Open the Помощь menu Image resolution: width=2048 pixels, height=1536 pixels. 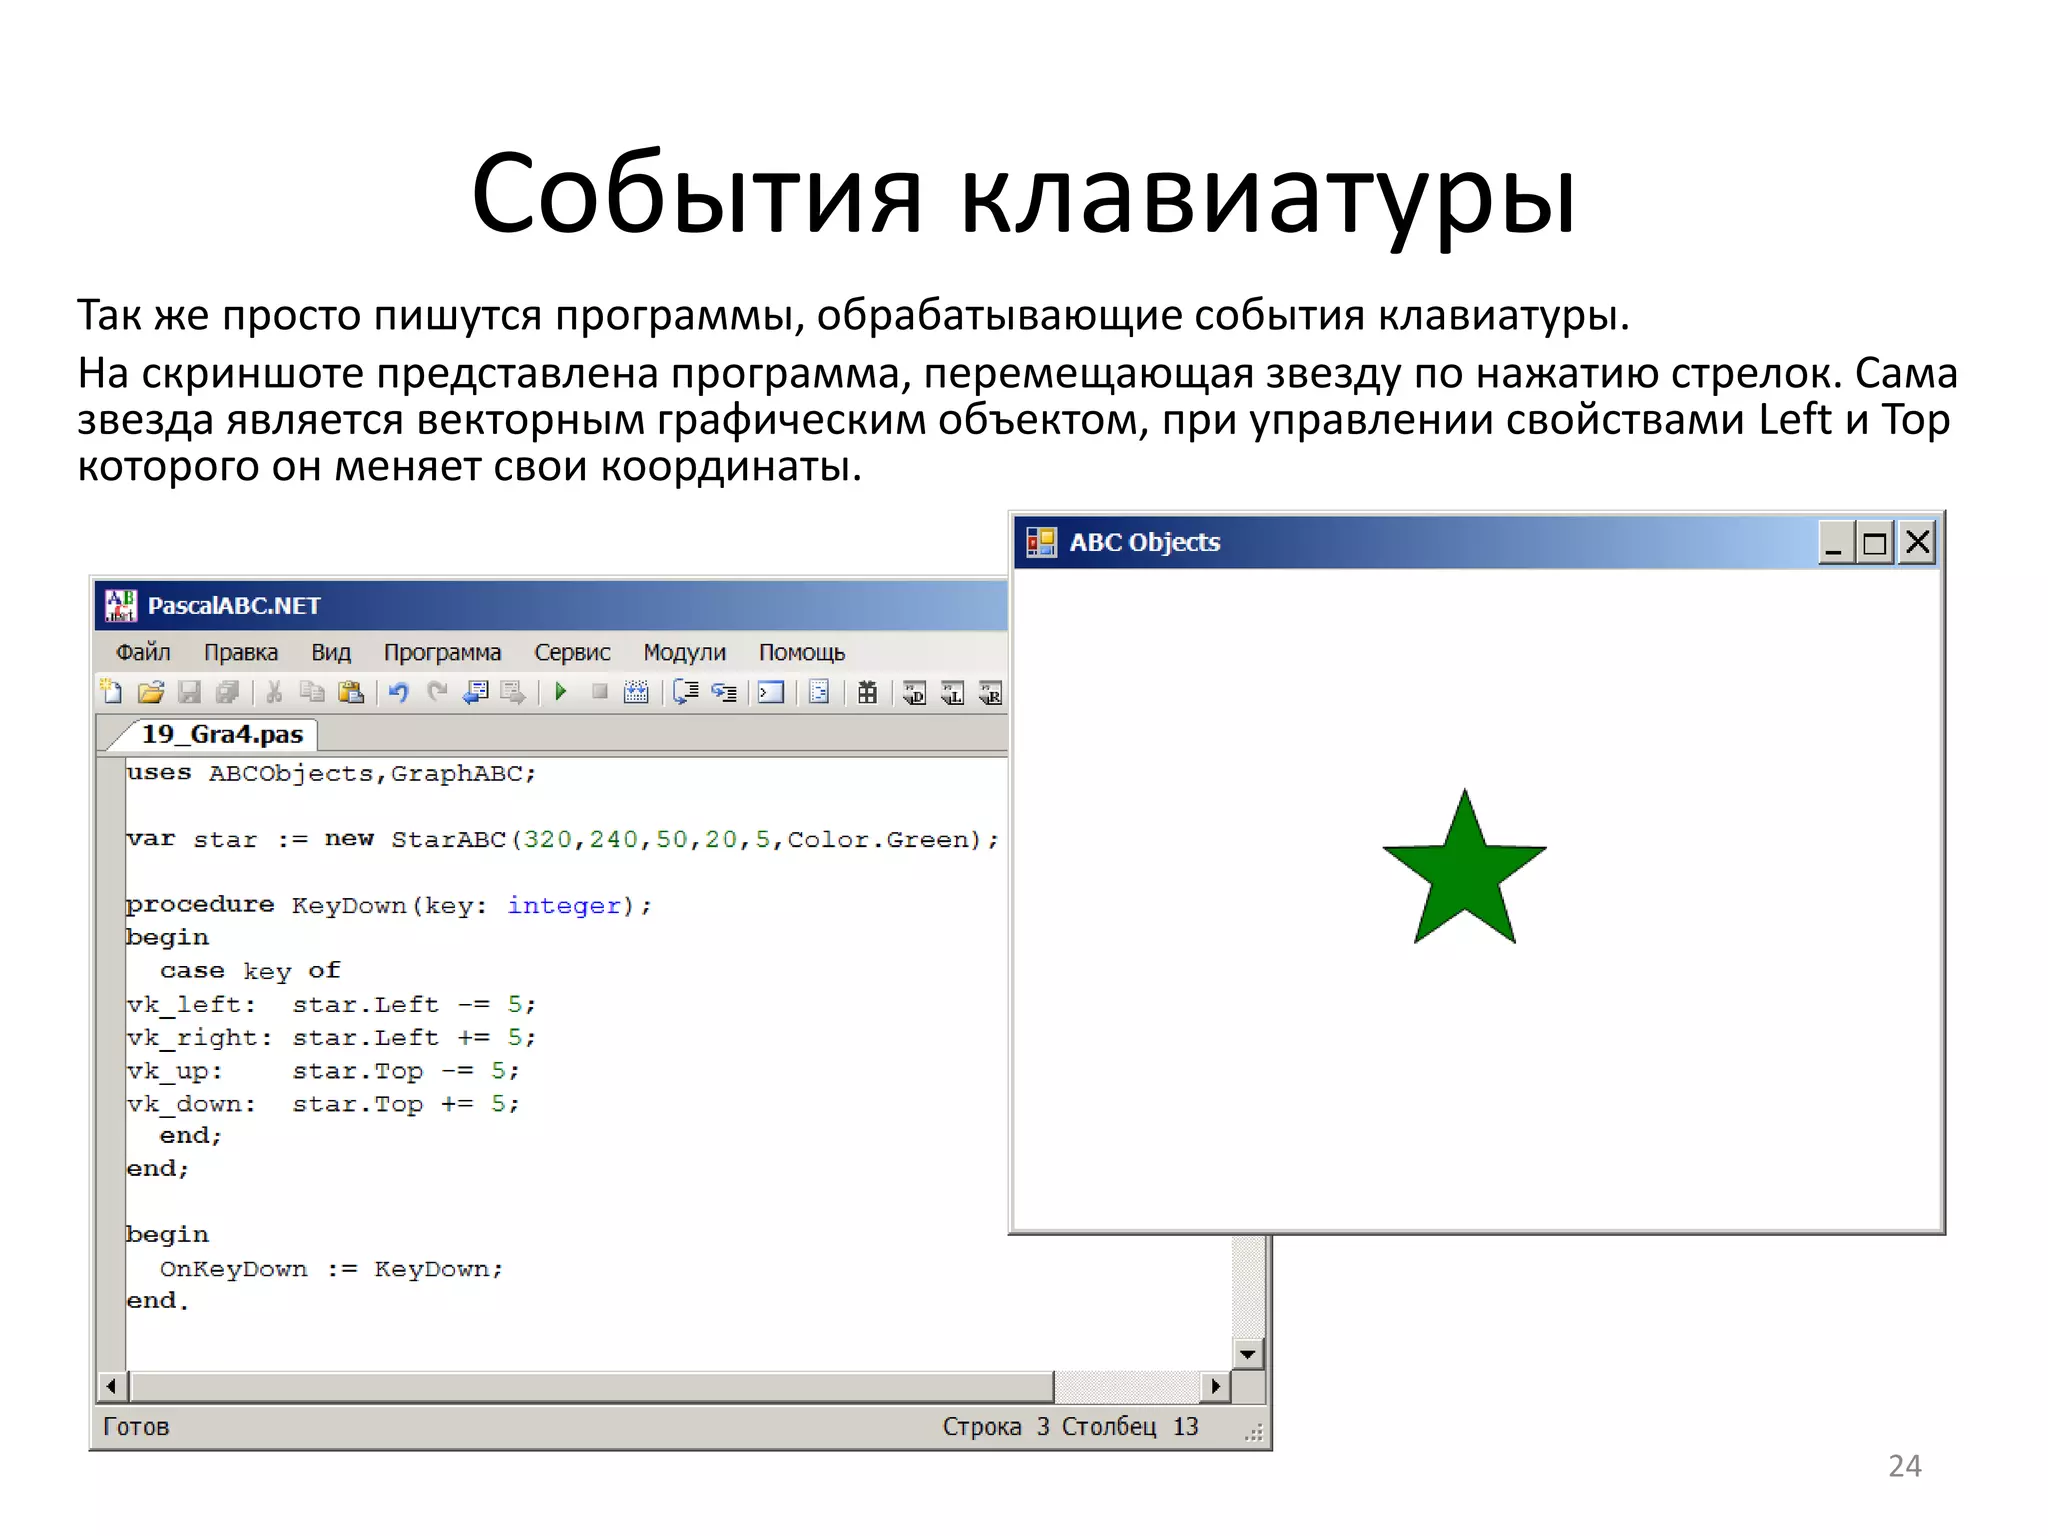(x=801, y=653)
